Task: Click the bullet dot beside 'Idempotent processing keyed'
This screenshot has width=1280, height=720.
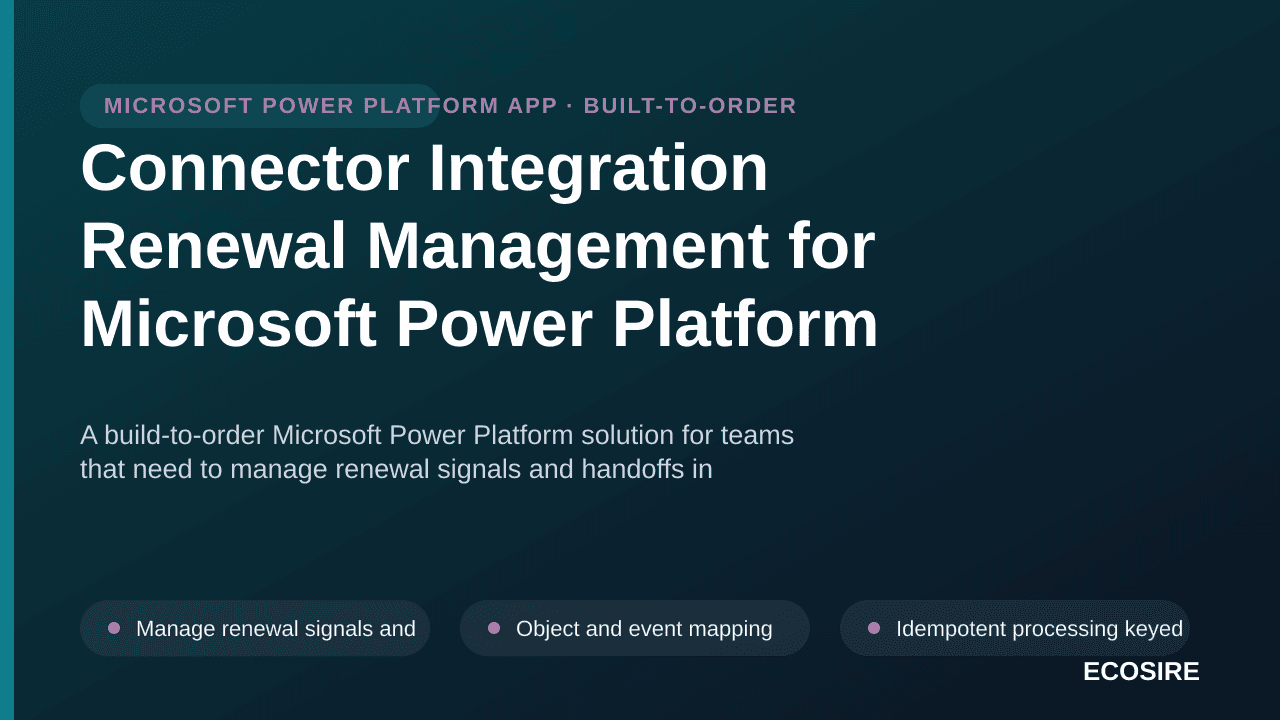Action: (874, 628)
